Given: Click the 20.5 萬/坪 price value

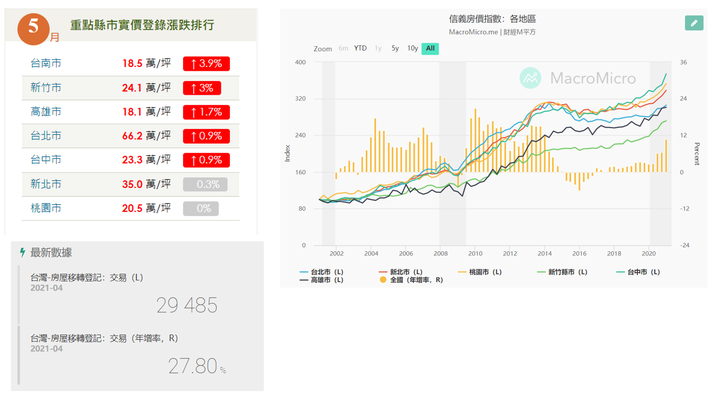Looking at the screenshot, I should click(146, 208).
